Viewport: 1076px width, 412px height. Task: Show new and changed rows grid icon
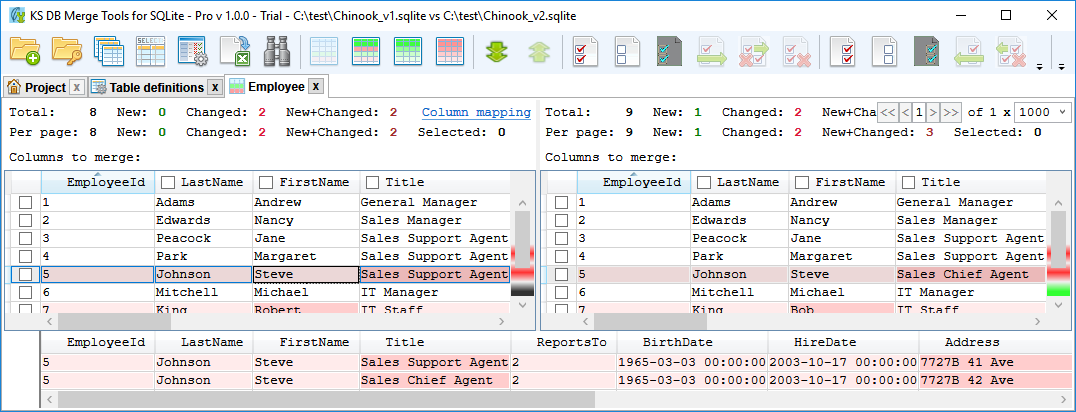pyautogui.click(x=366, y=52)
